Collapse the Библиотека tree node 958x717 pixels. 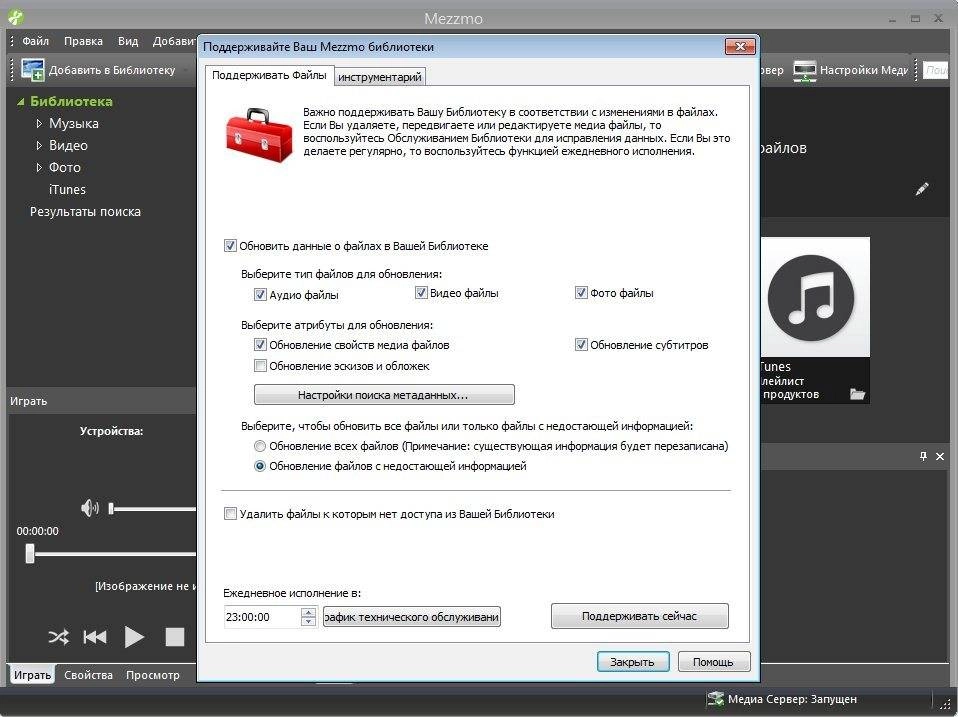coord(21,102)
